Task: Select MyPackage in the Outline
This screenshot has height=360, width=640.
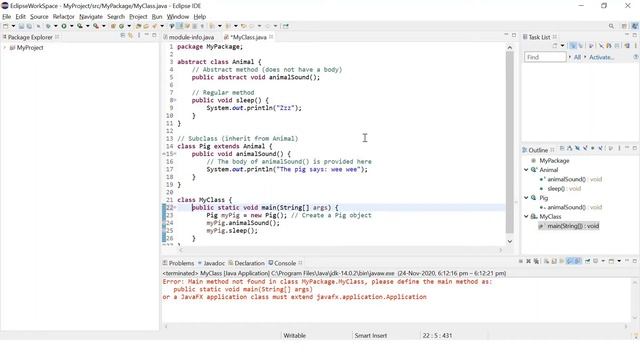Action: click(x=554, y=161)
